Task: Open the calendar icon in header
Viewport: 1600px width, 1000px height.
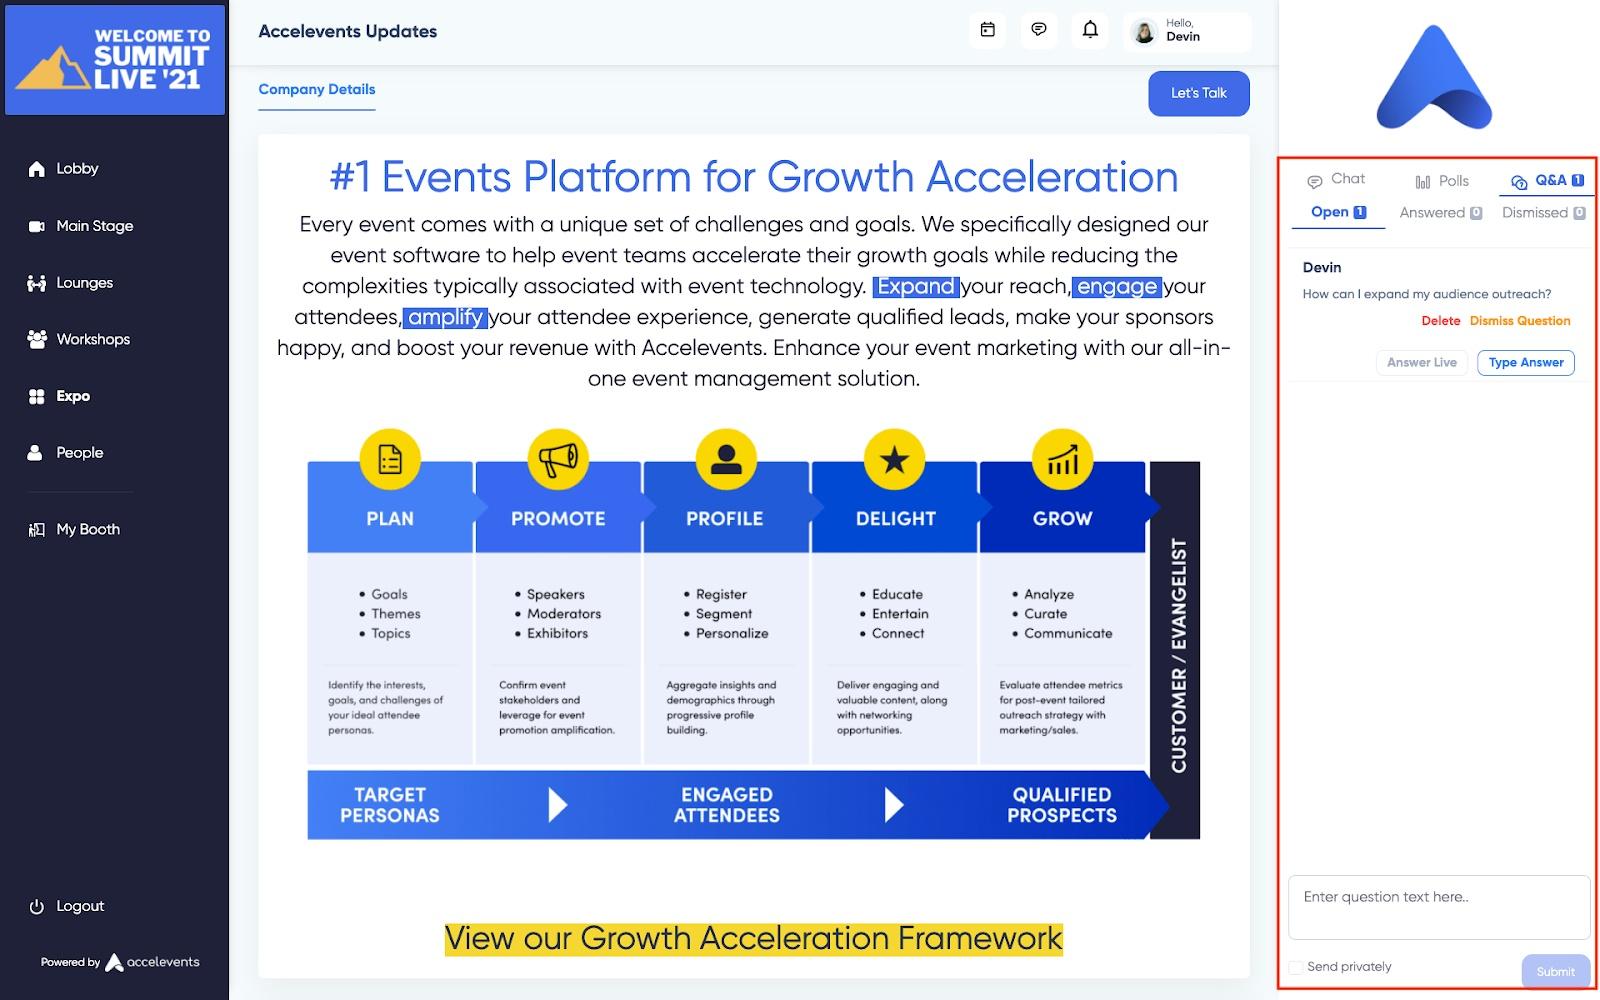Action: pos(987,30)
